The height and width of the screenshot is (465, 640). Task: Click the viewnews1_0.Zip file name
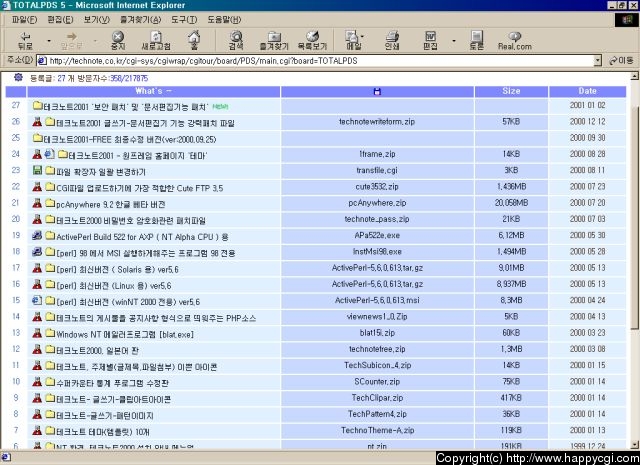(x=377, y=316)
